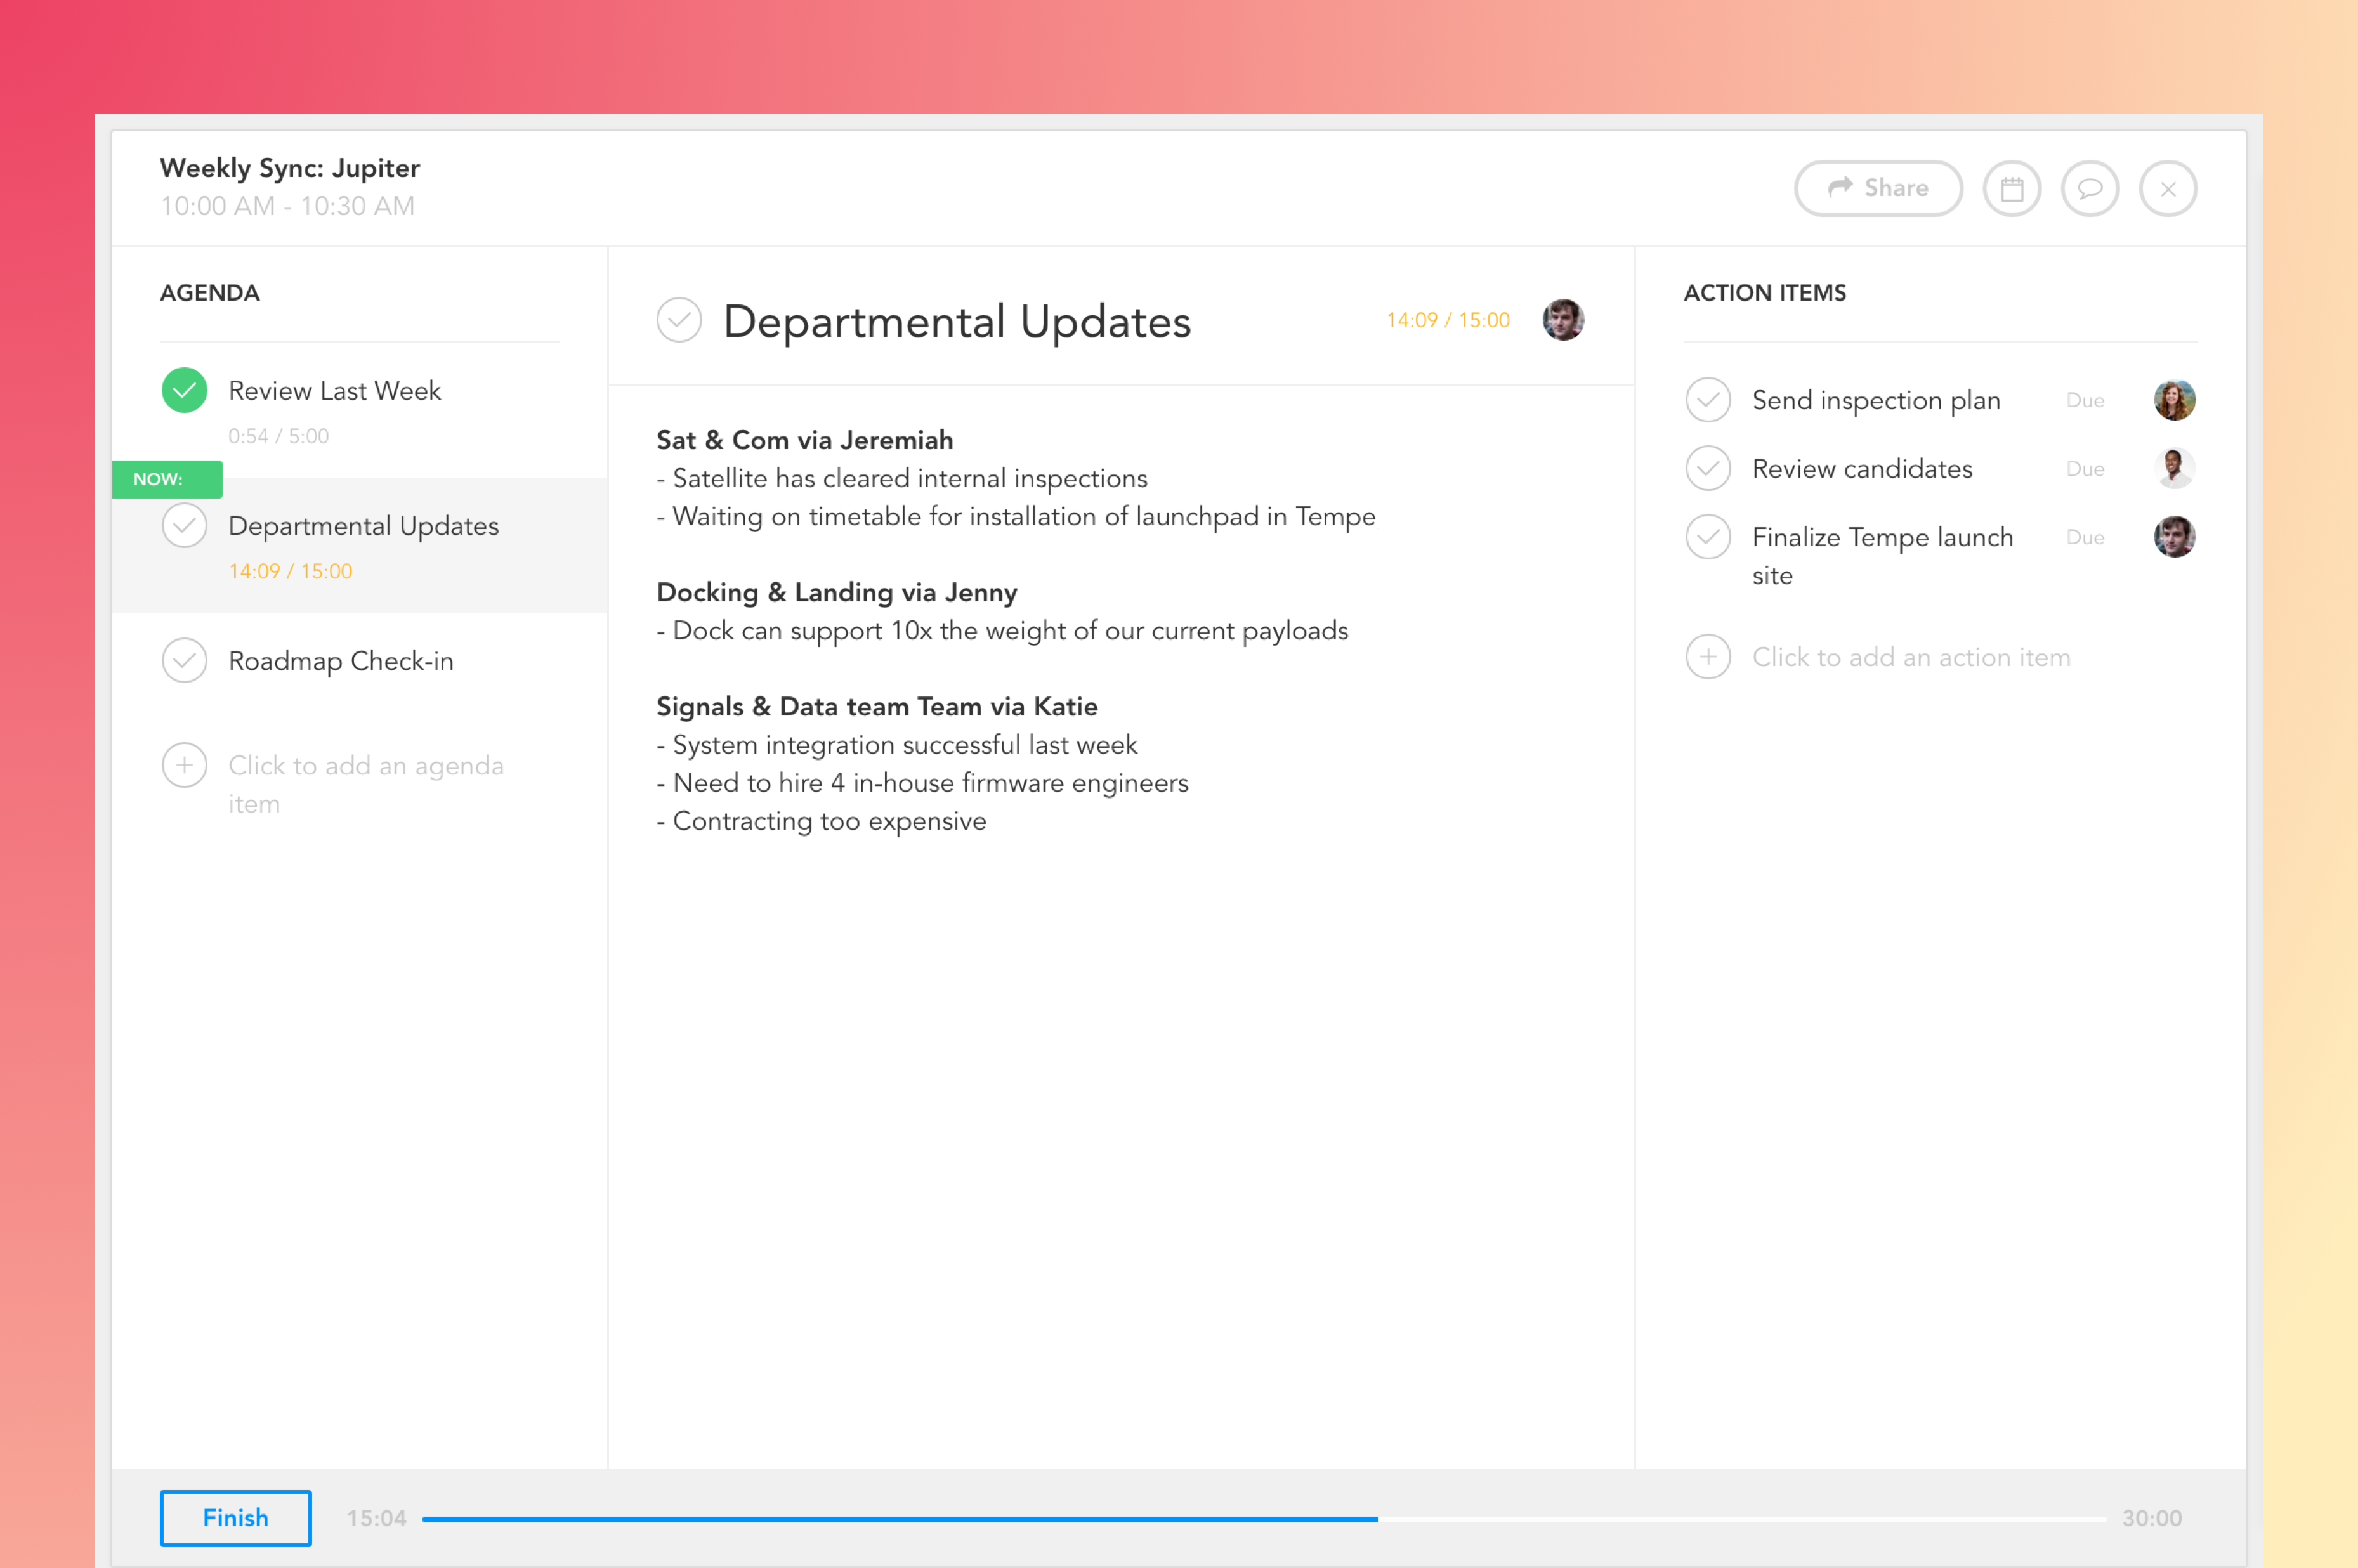
Task: Open the calendar icon in header
Action: click(2011, 188)
